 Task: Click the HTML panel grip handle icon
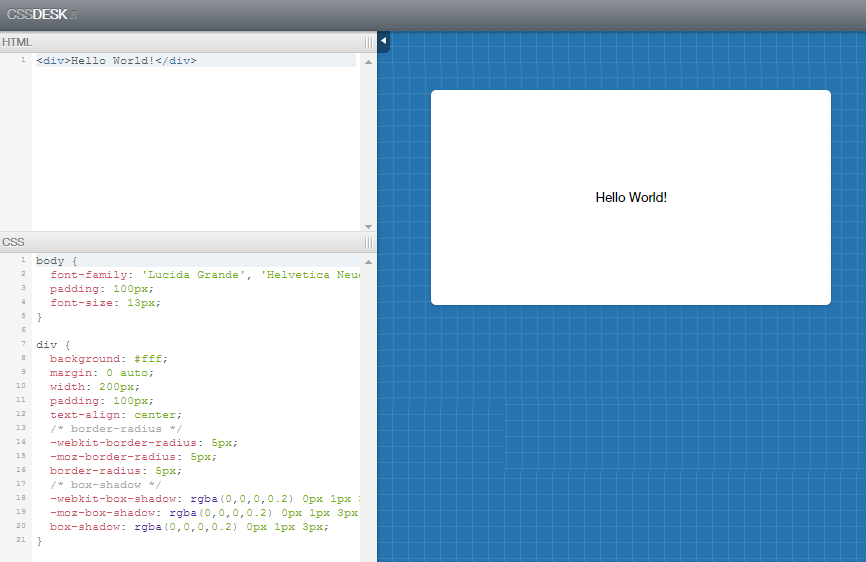click(368, 43)
